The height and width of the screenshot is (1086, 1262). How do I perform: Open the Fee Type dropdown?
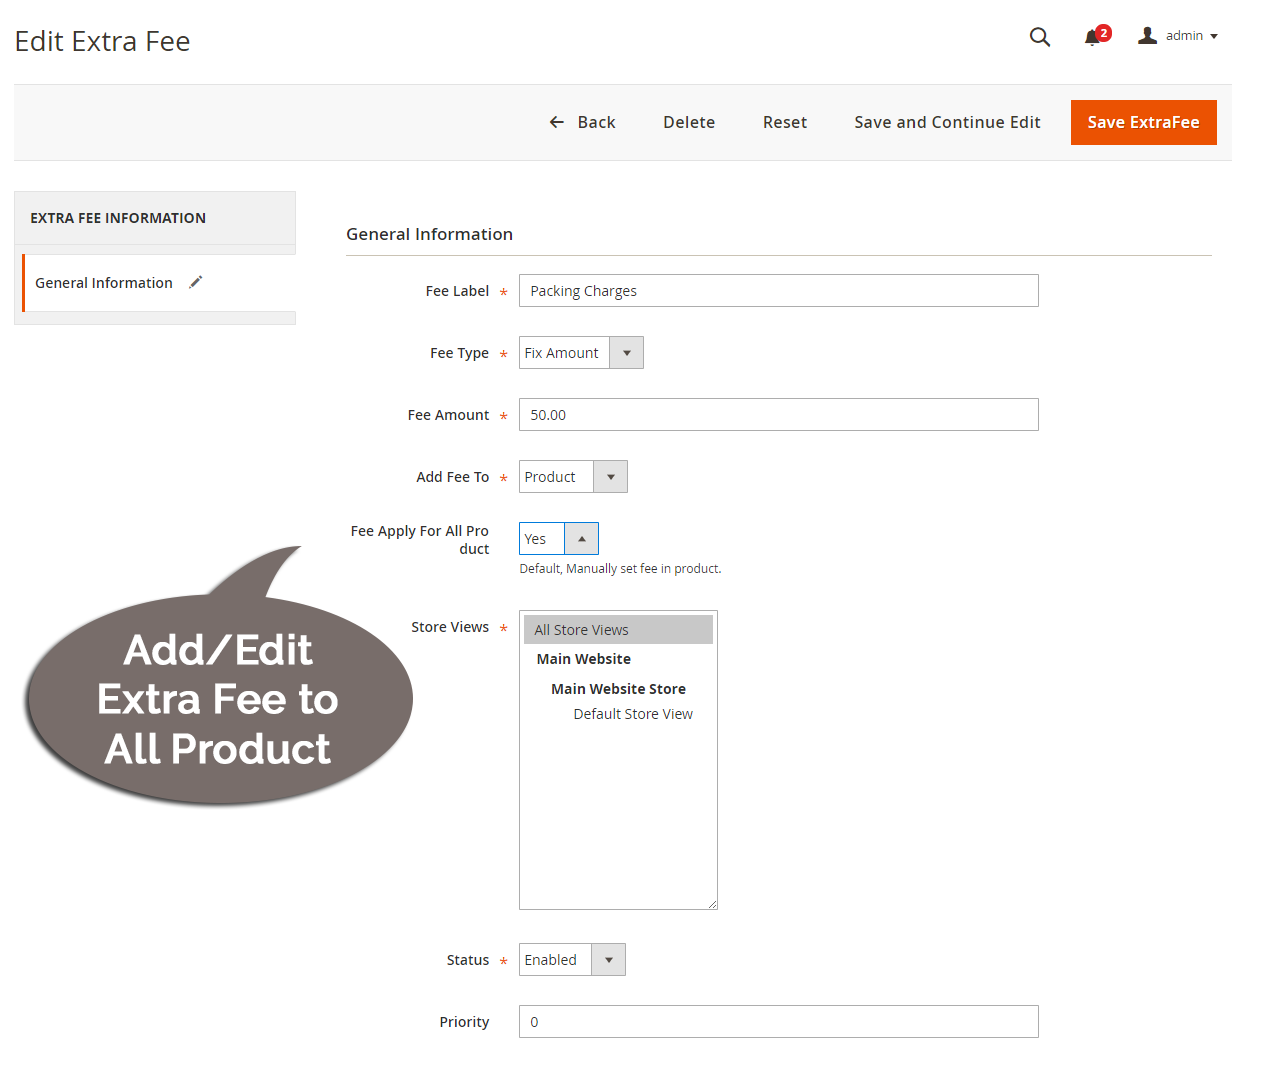tap(626, 352)
